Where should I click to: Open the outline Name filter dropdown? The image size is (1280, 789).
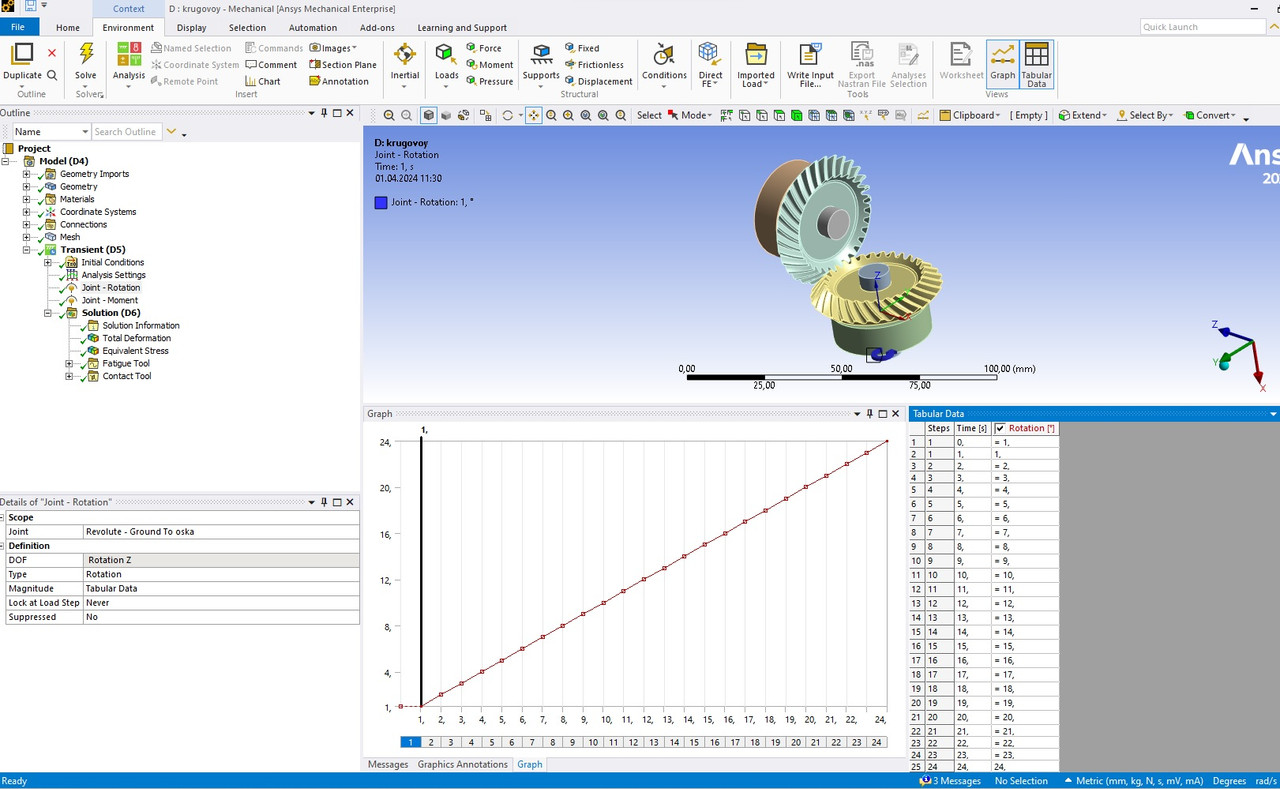coord(83,132)
